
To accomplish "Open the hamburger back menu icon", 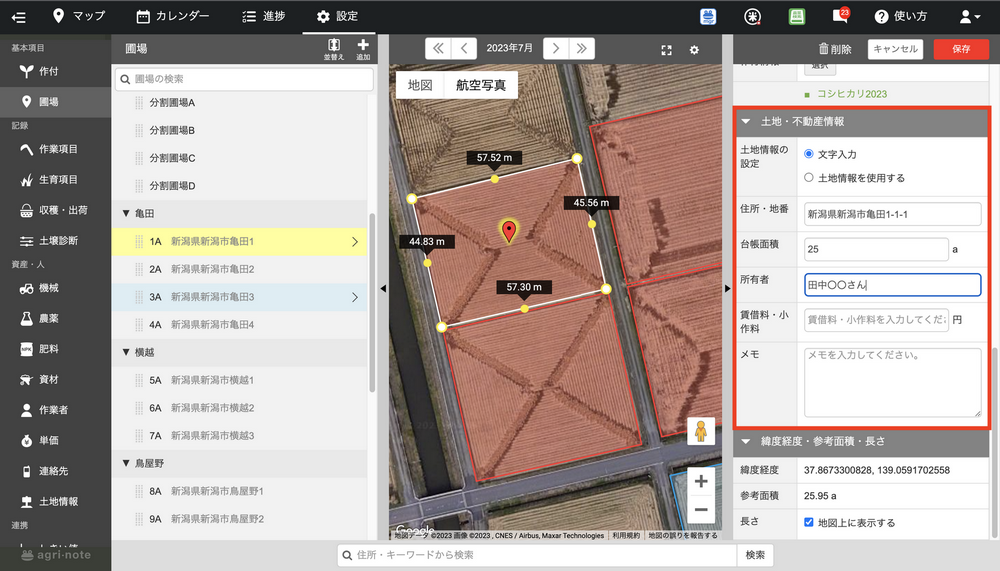I will tap(18, 16).
